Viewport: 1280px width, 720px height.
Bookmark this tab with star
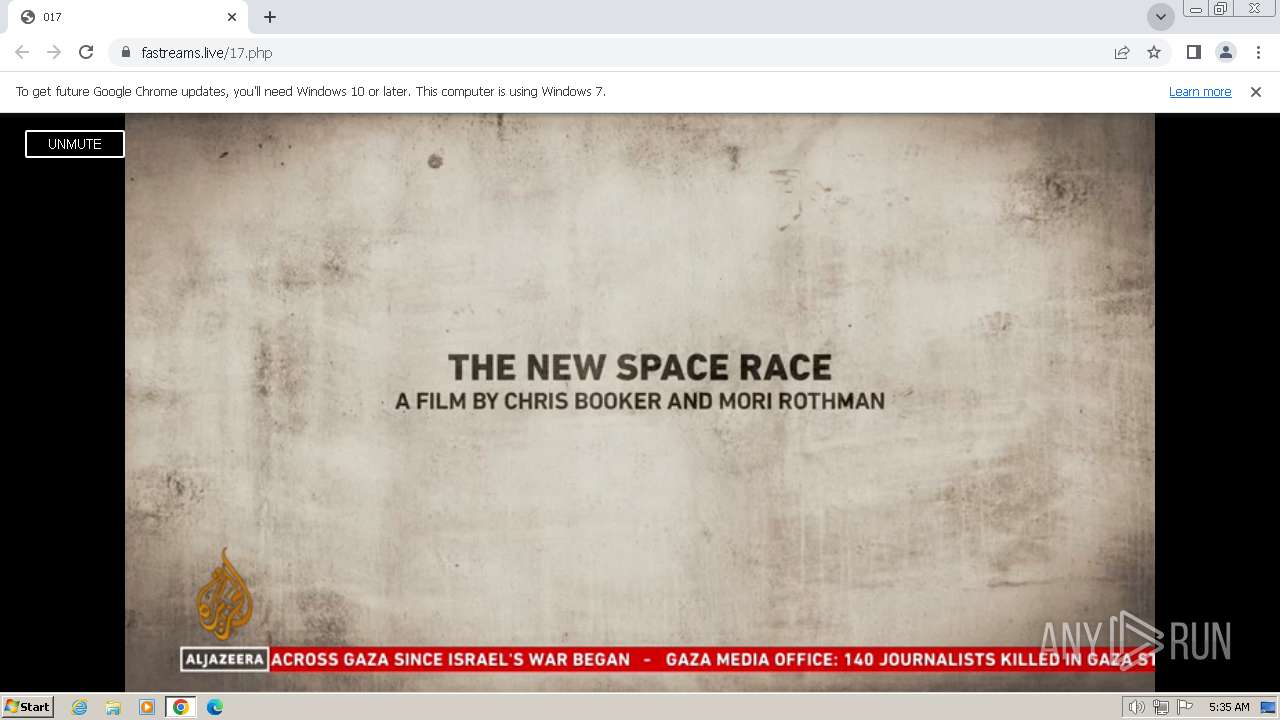(1154, 52)
